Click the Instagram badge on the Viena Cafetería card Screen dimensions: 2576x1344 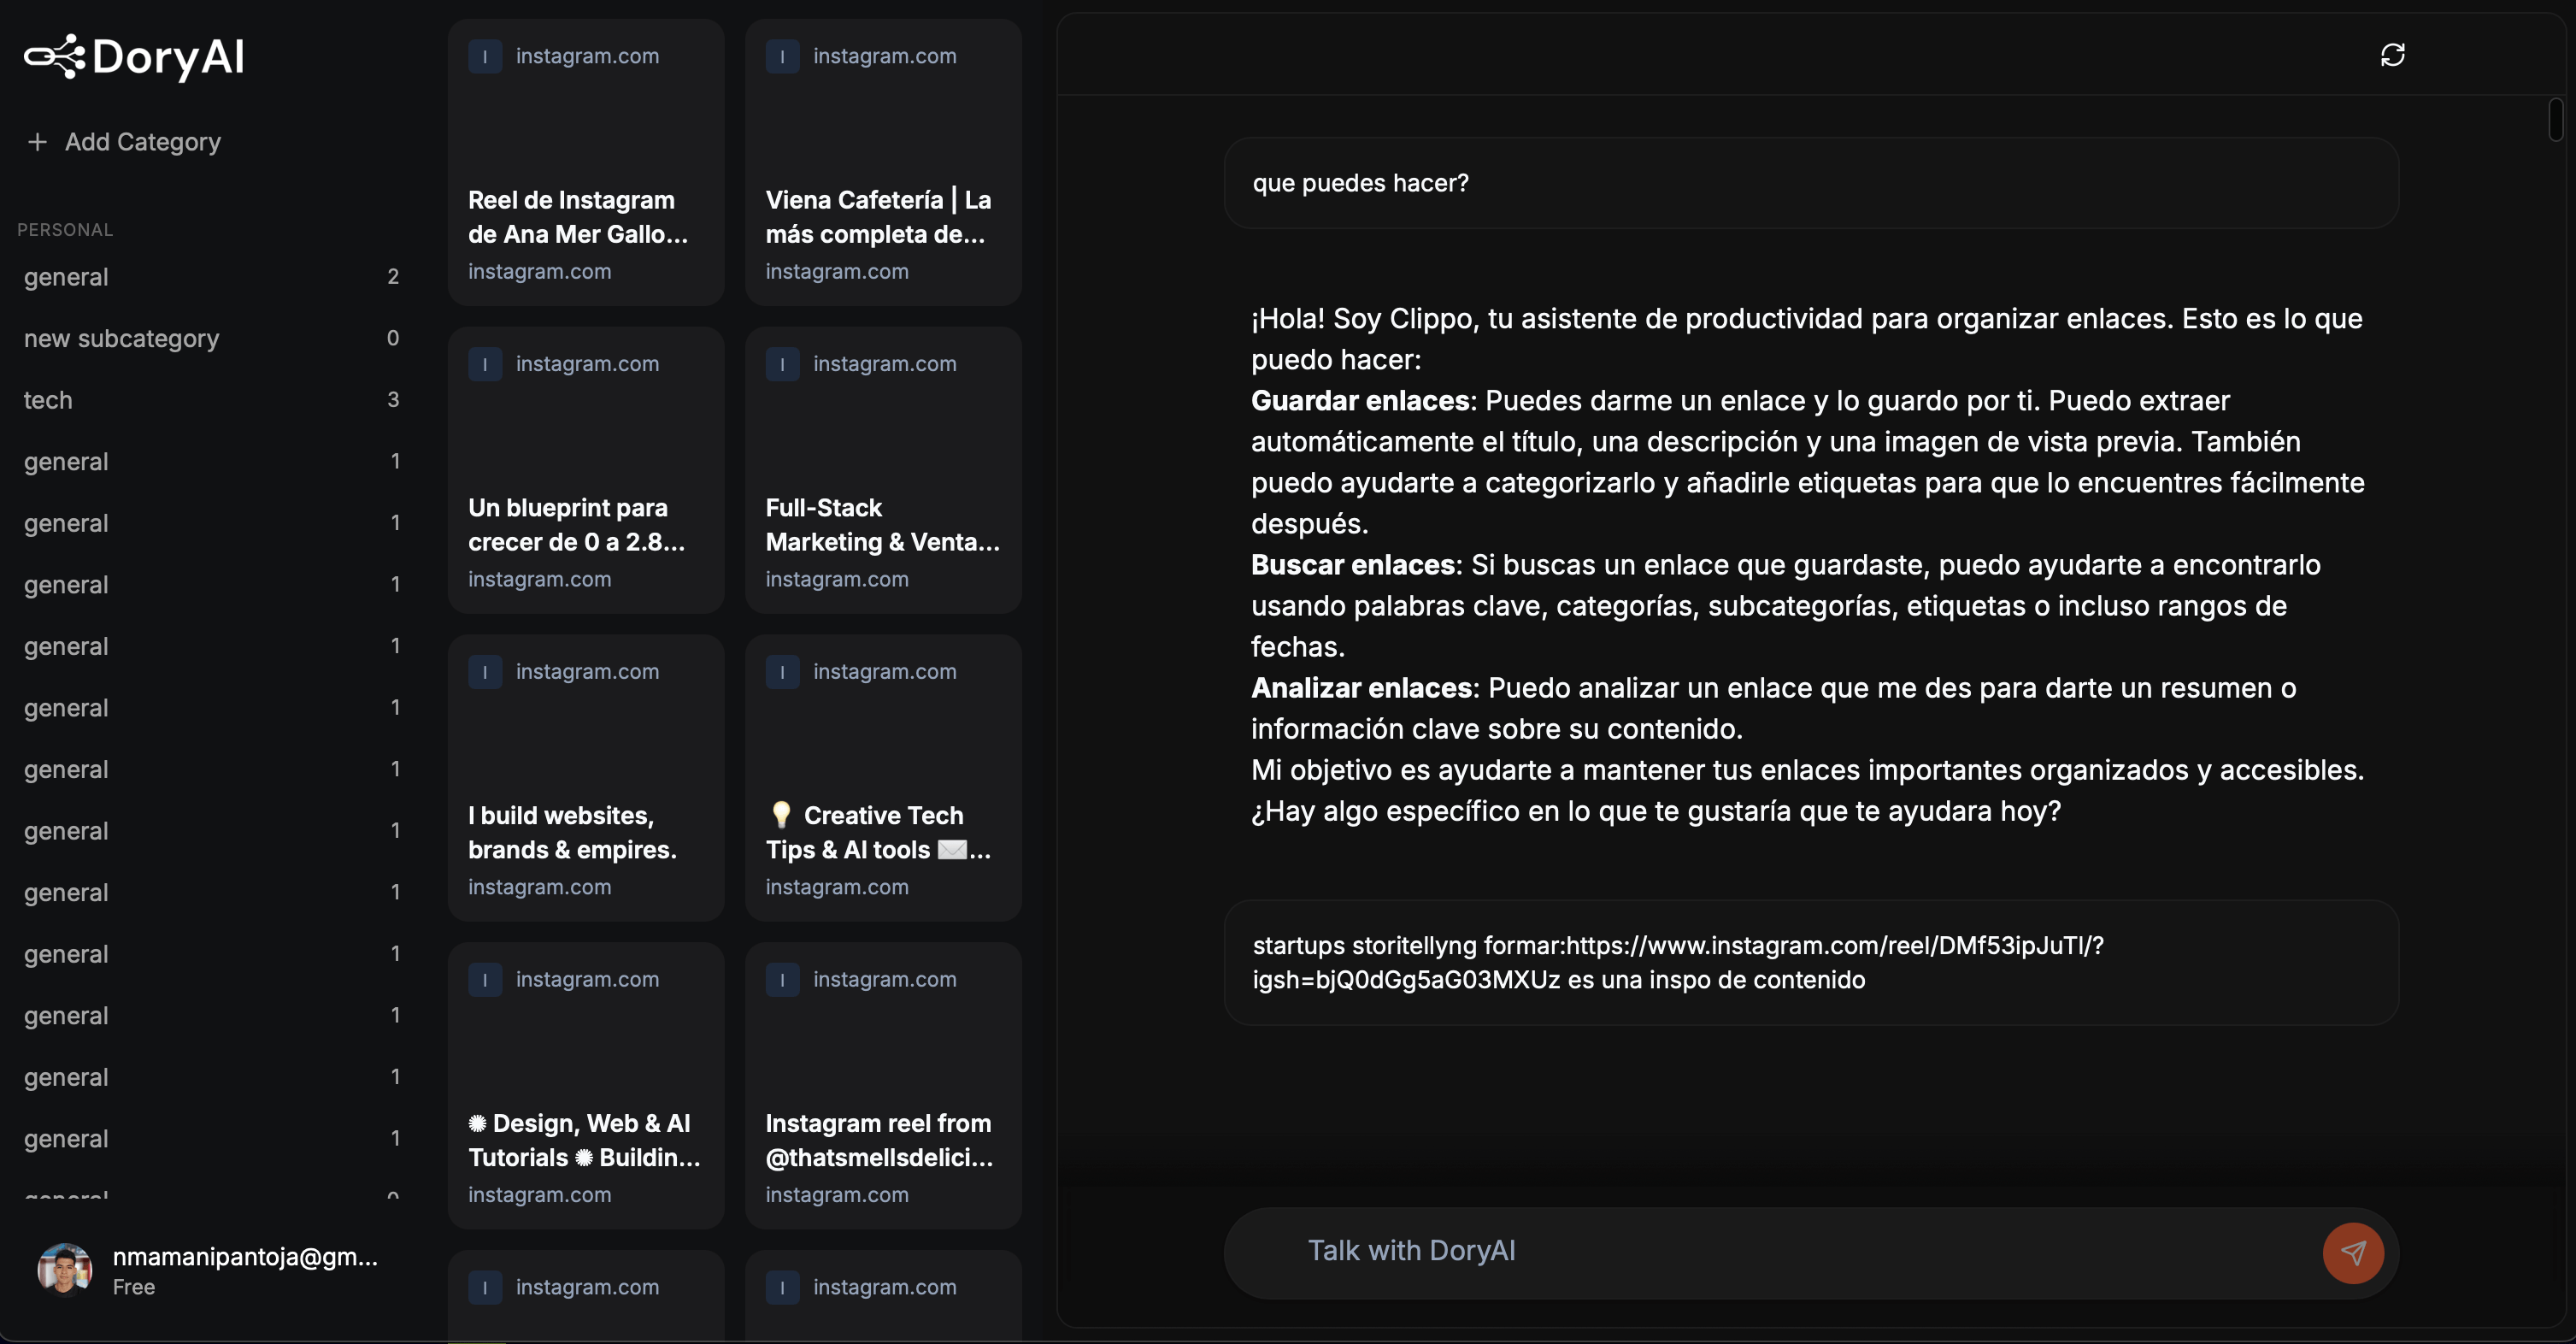[x=782, y=57]
